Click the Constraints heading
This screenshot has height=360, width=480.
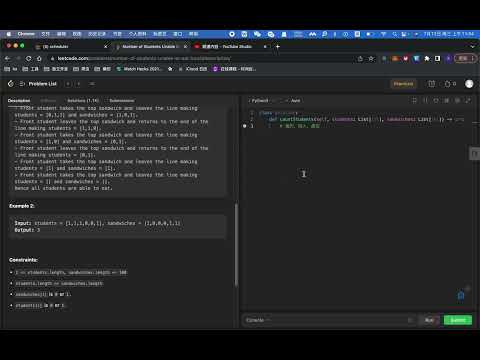23,260
